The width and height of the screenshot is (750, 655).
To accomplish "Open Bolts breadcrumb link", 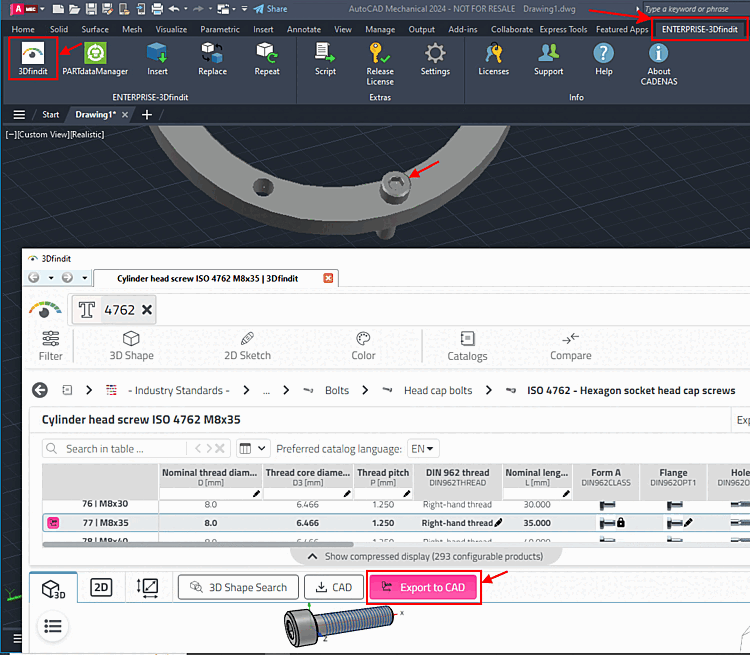I will coord(337,390).
